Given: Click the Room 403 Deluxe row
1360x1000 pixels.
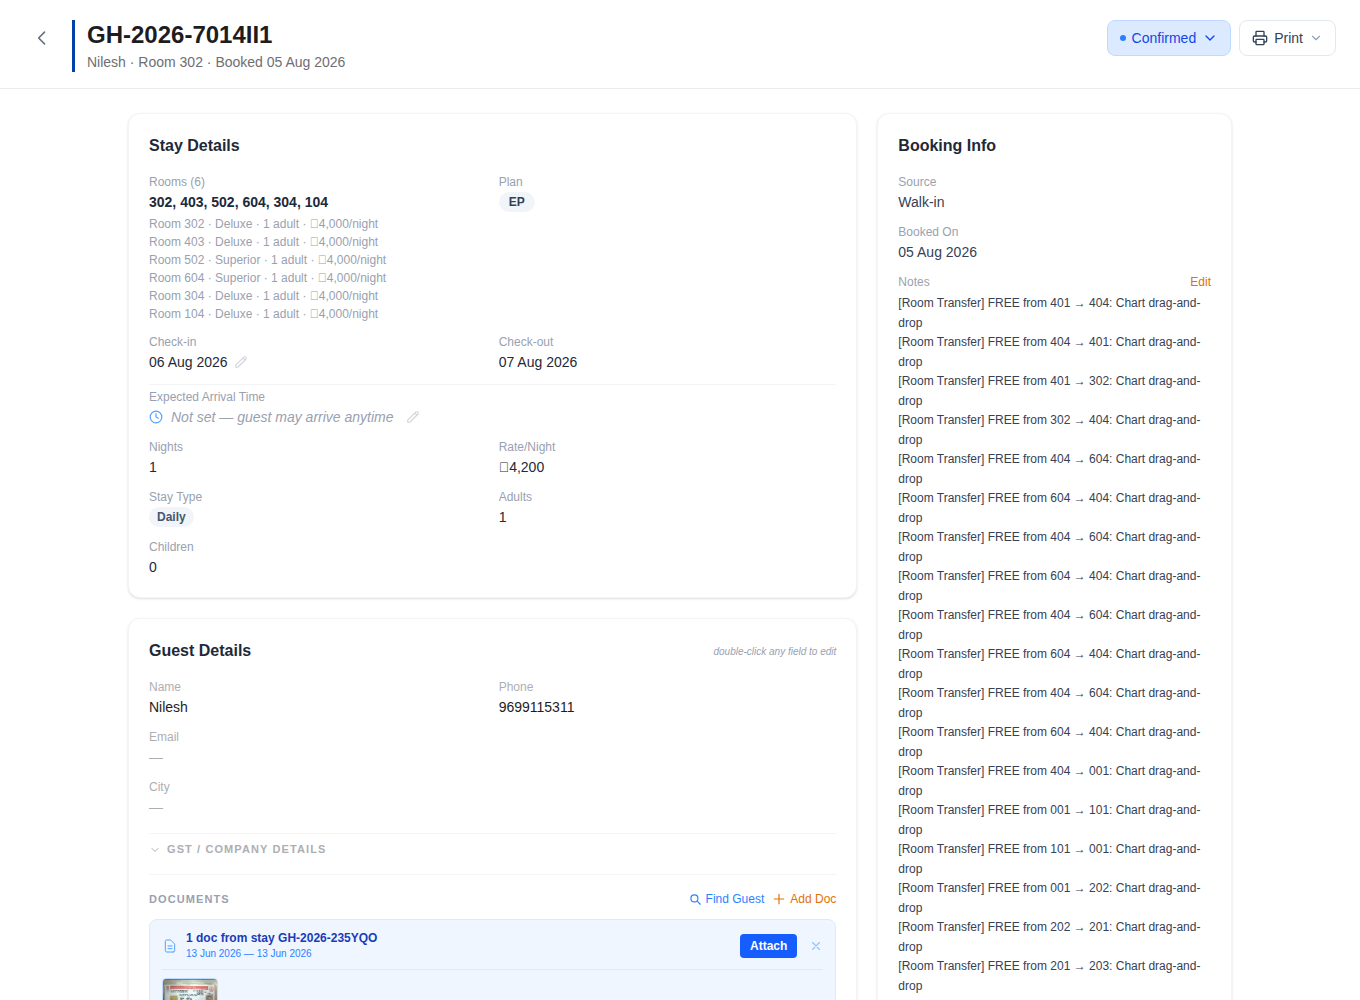Looking at the screenshot, I should click(264, 242).
